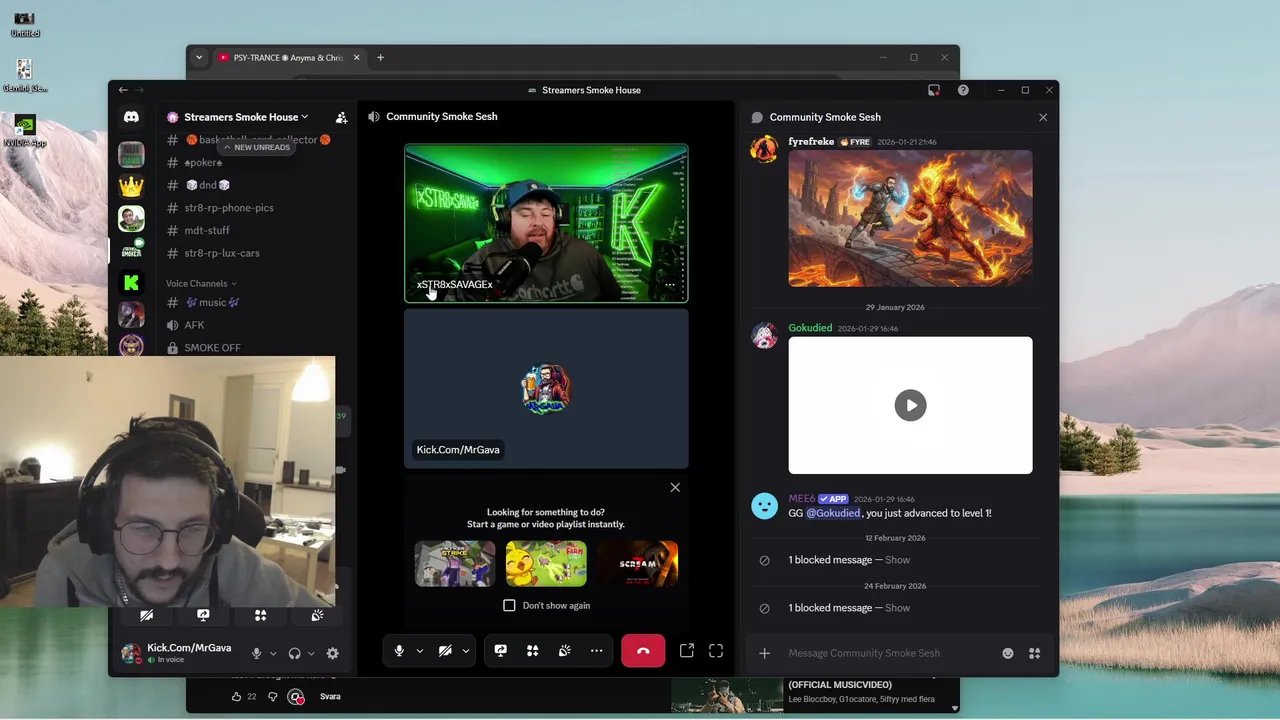
Task: Mute microphone in the user panel
Action: click(256, 653)
